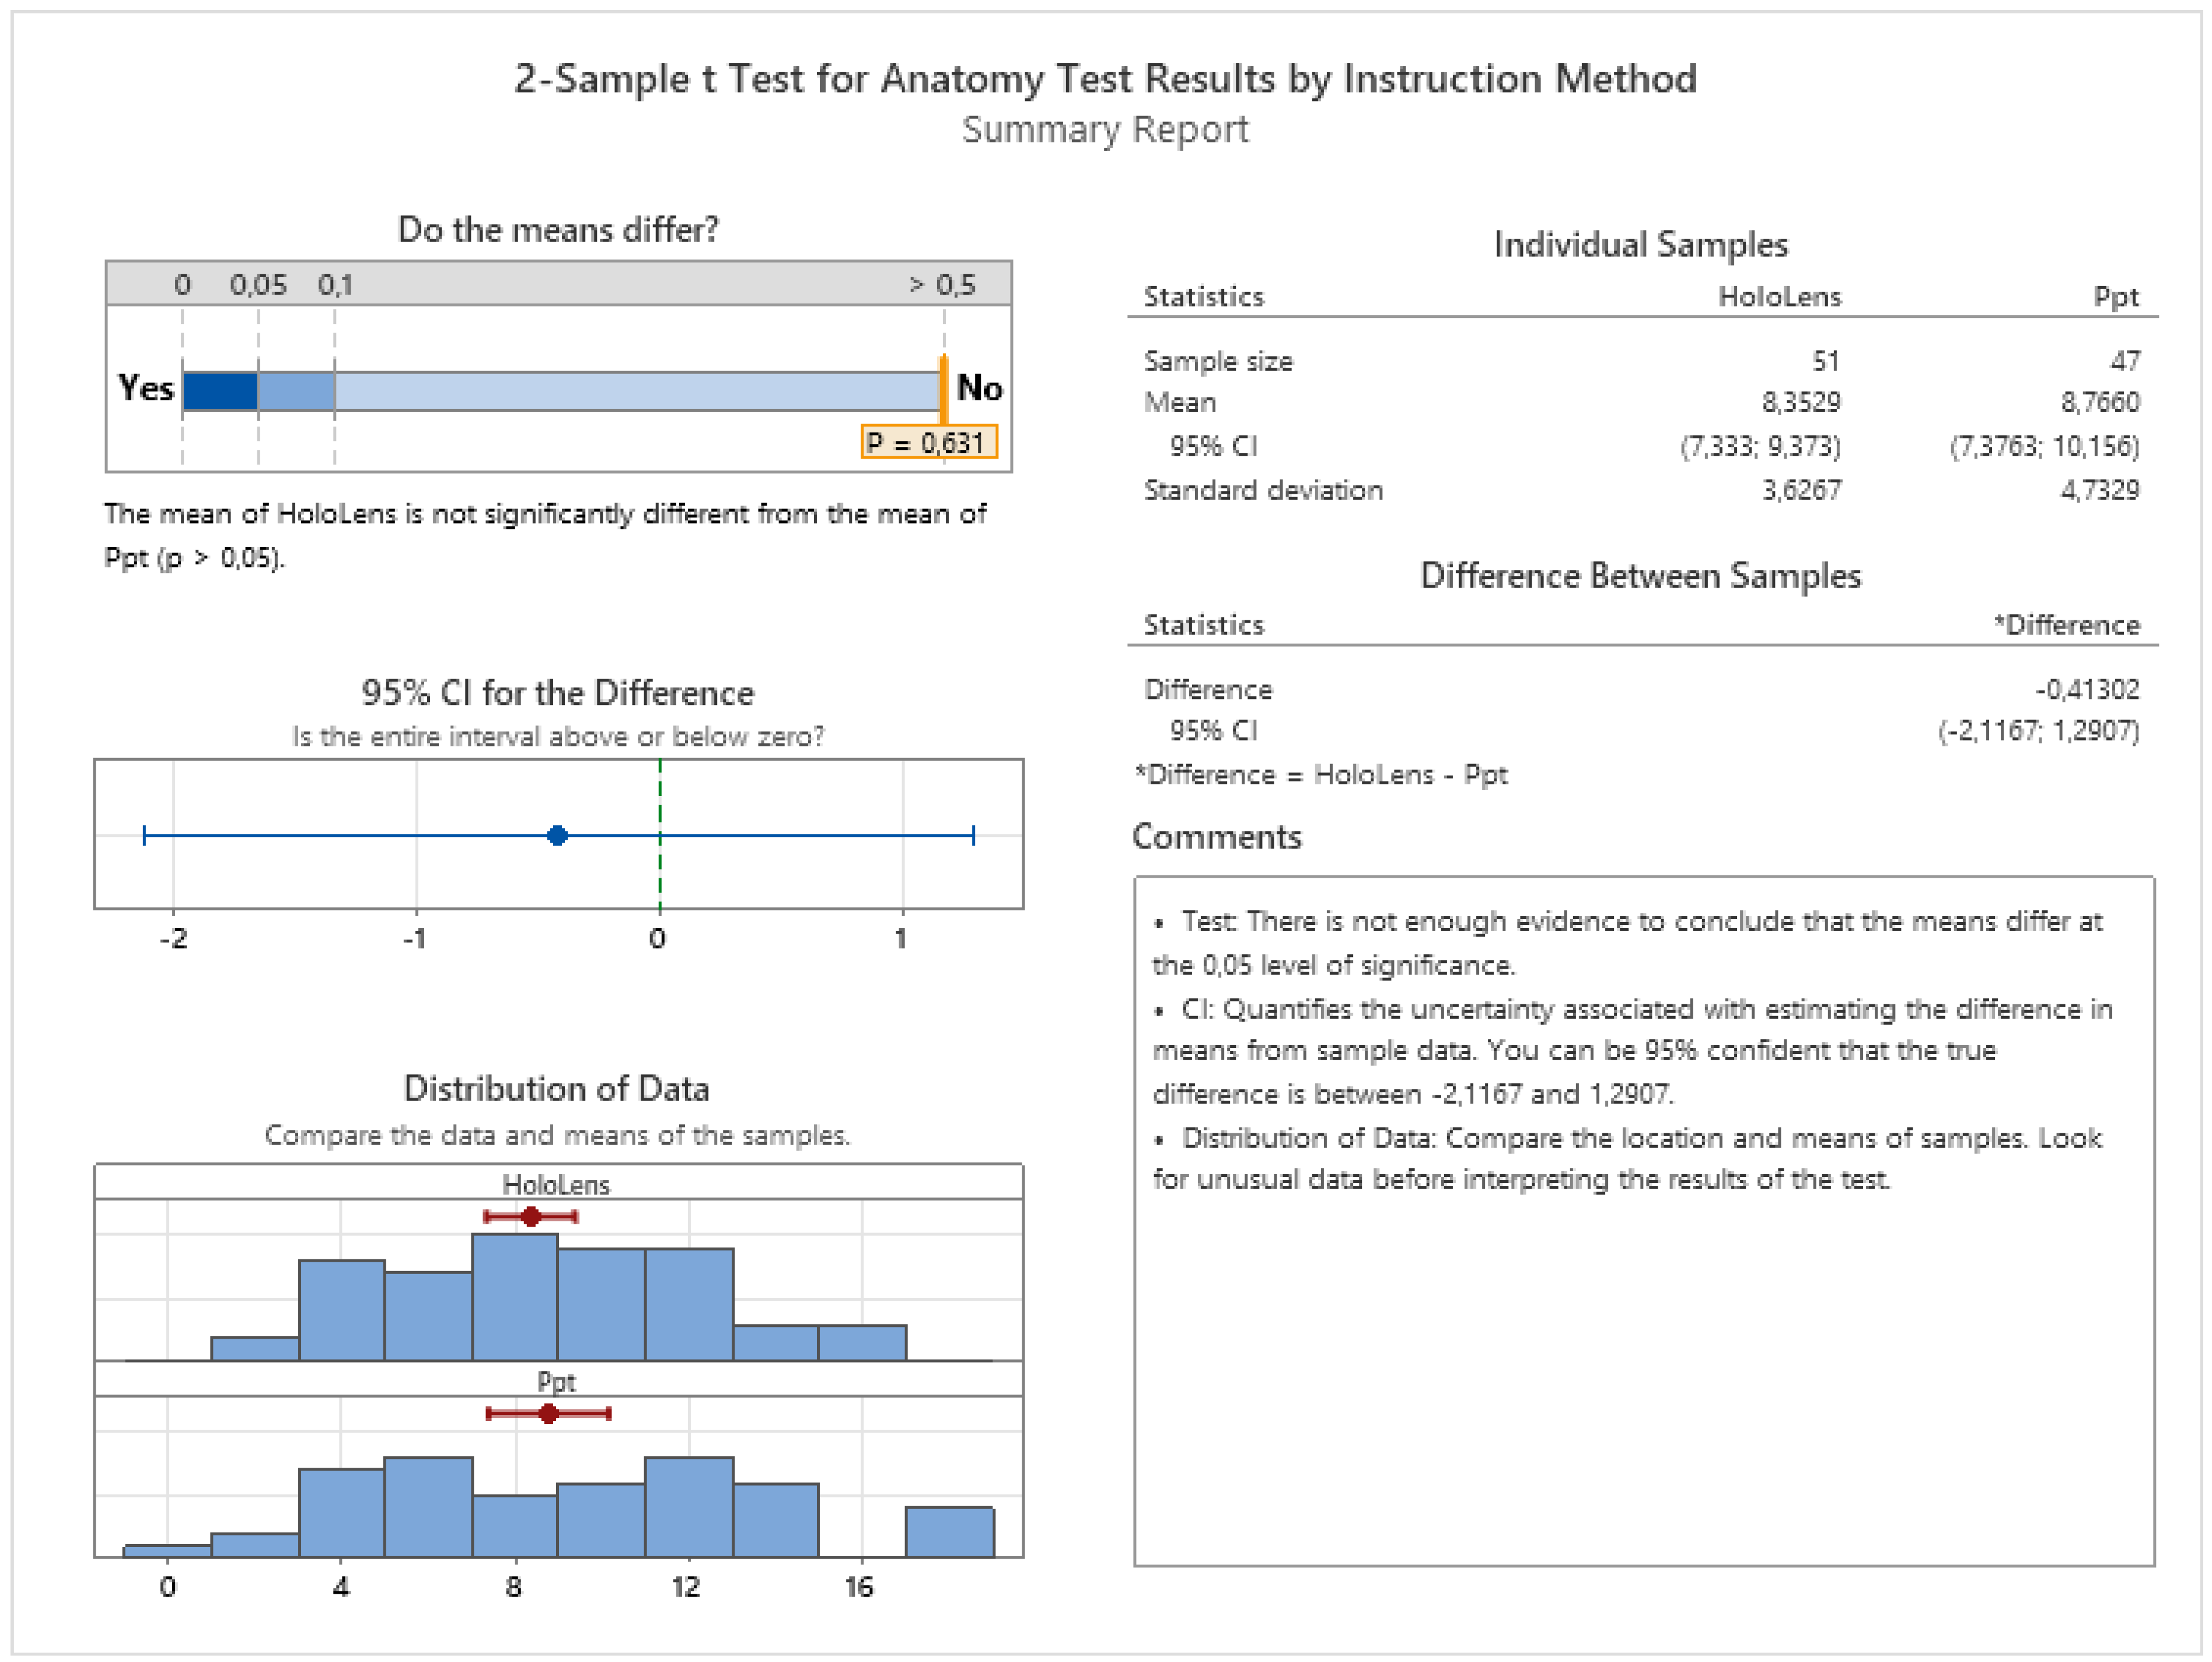
Task: Click the Ppt histogram panel label
Action: [x=556, y=1382]
